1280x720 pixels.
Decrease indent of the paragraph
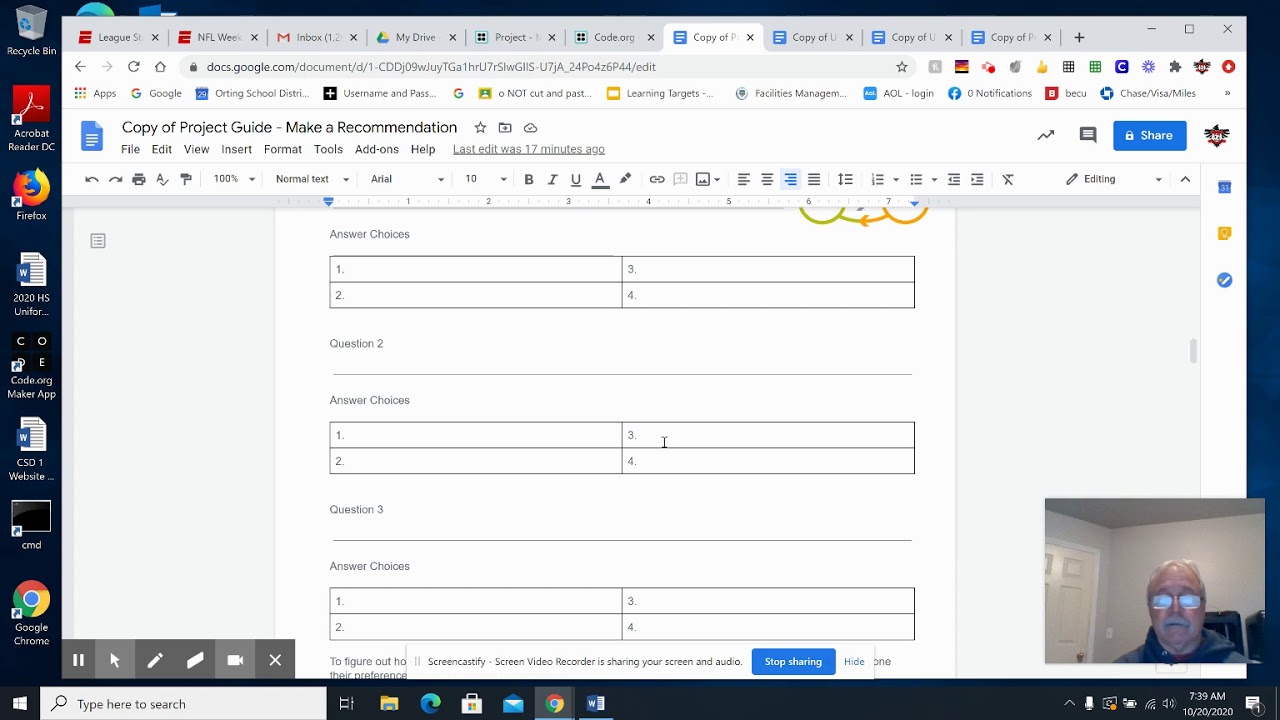click(954, 179)
